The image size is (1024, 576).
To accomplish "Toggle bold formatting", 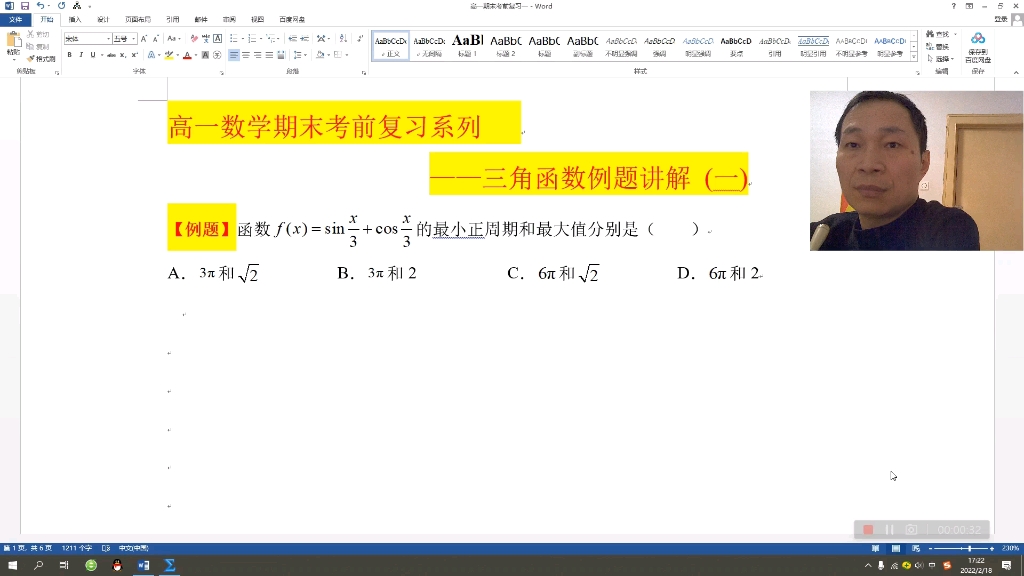I will pyautogui.click(x=69, y=55).
